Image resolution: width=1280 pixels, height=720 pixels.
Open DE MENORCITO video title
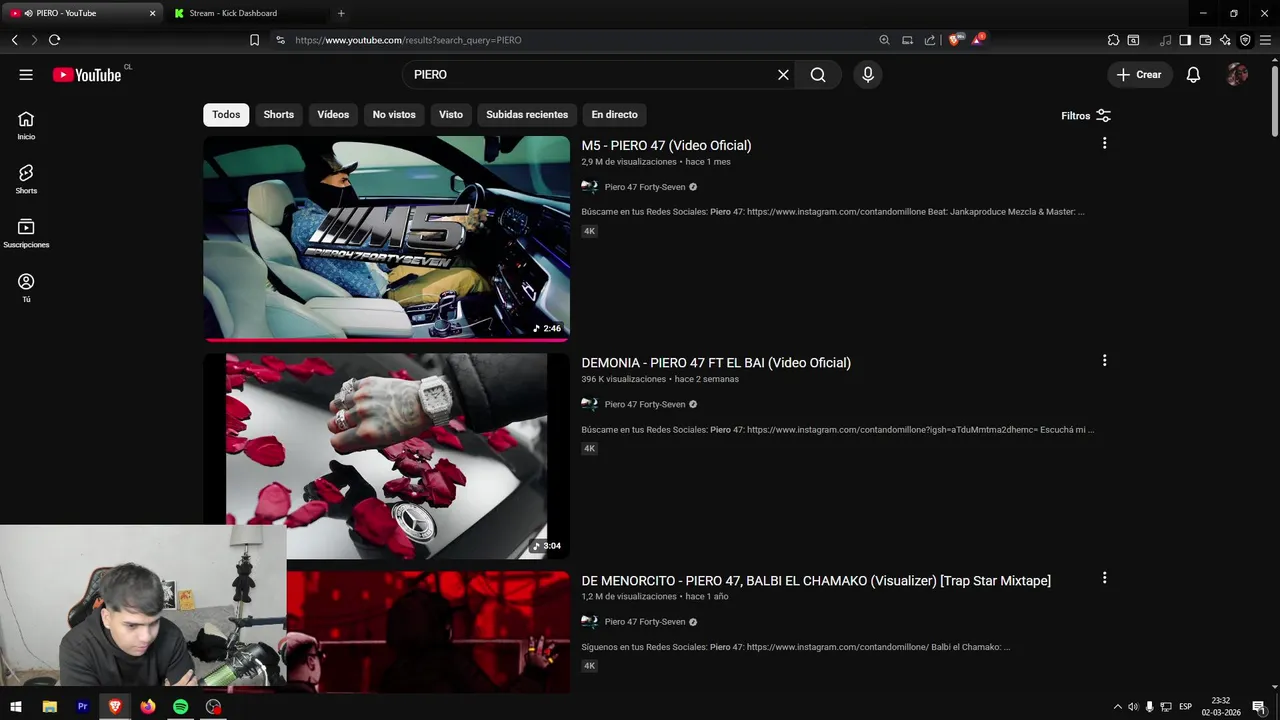tap(816, 581)
